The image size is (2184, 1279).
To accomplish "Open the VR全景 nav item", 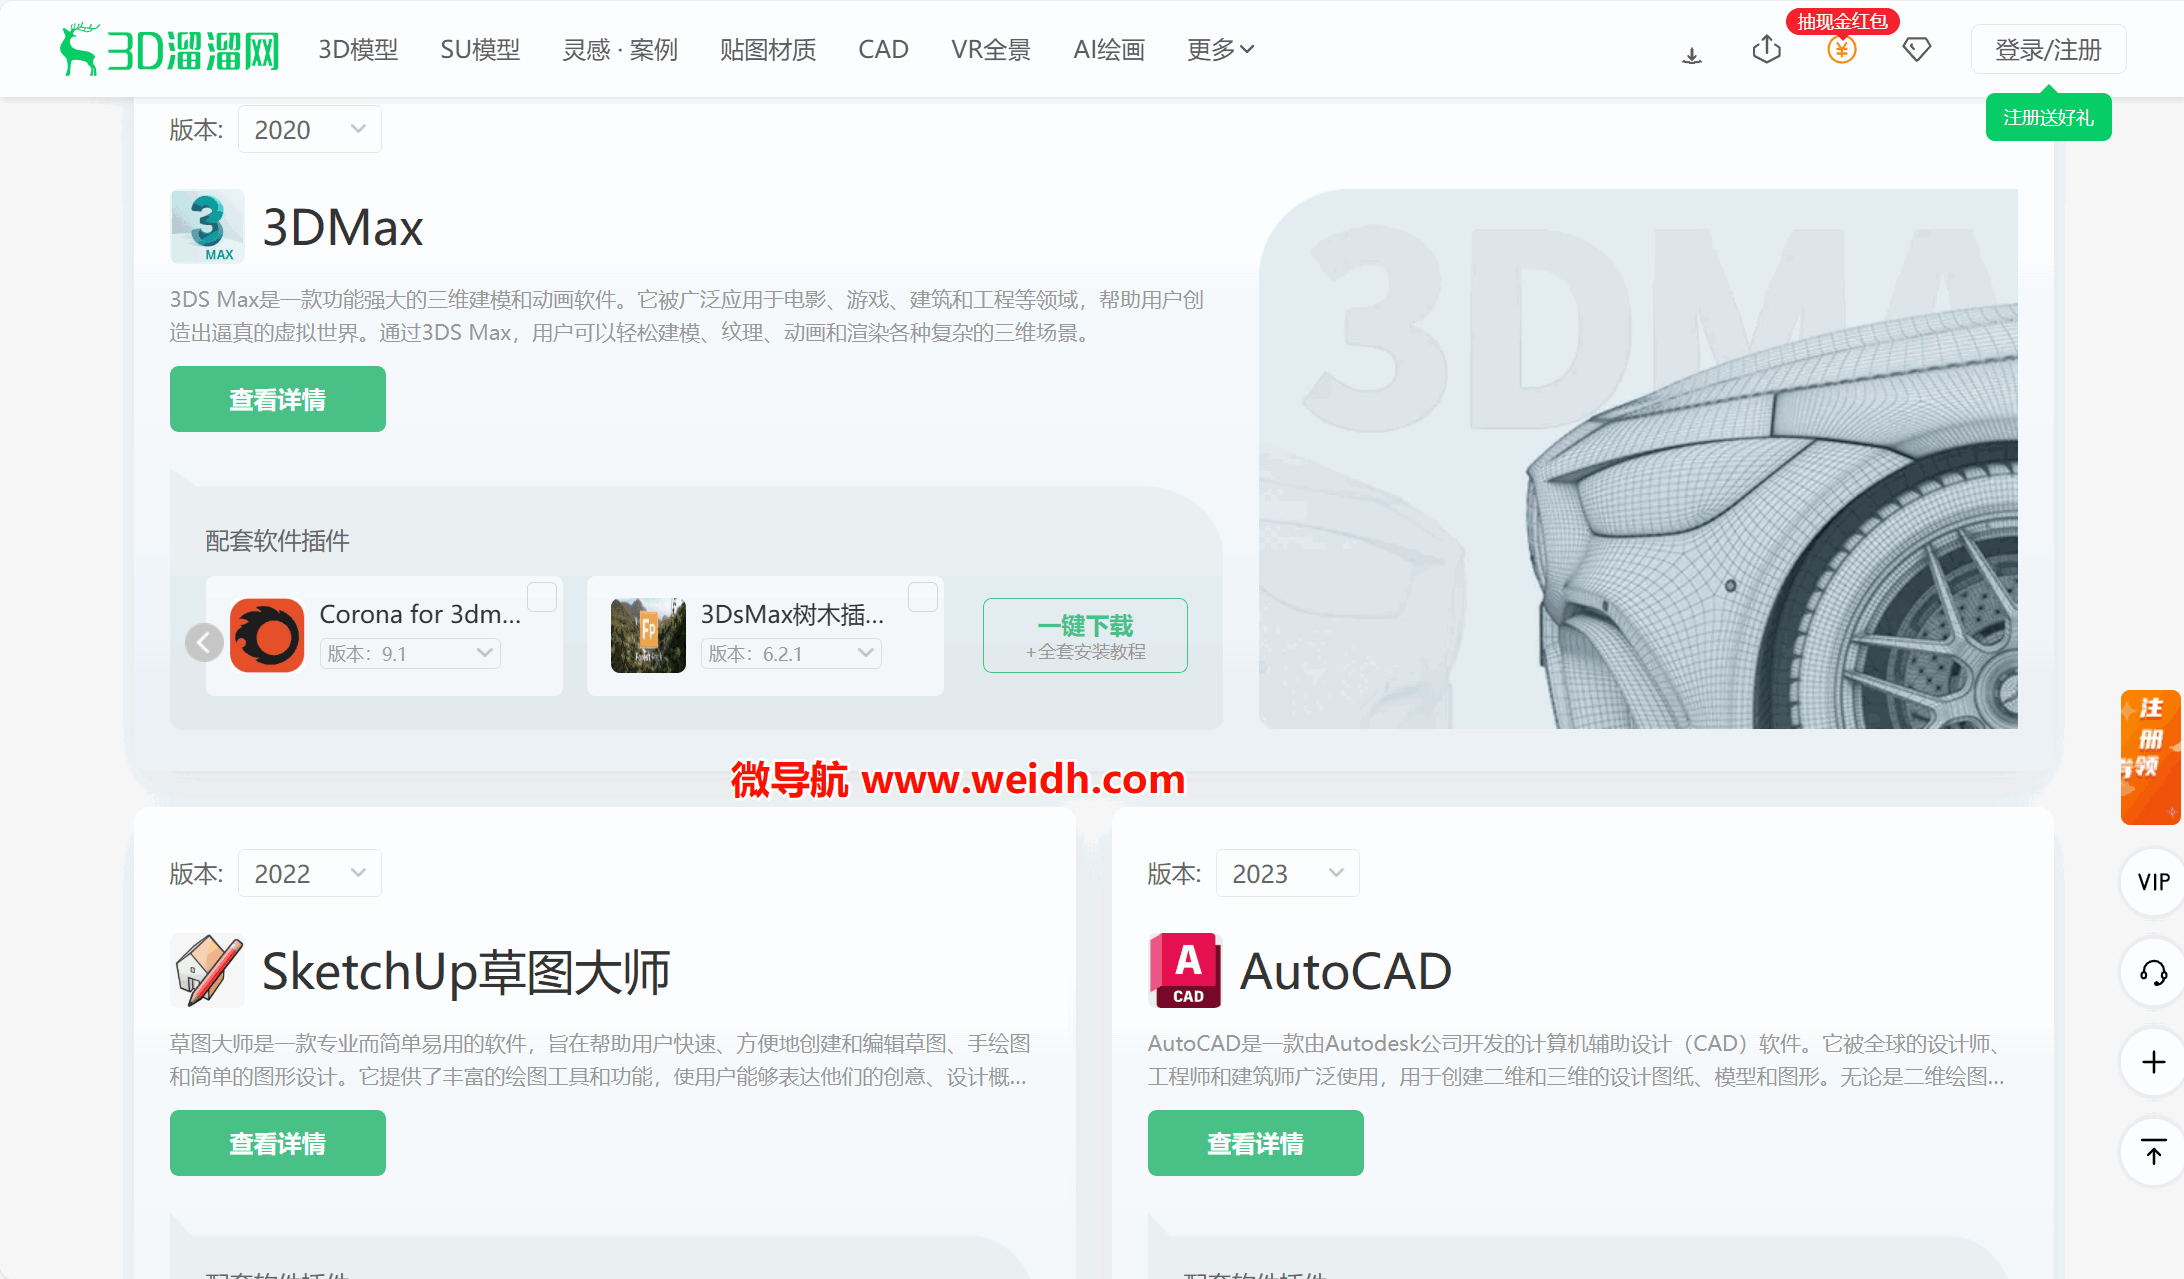I will (x=991, y=49).
